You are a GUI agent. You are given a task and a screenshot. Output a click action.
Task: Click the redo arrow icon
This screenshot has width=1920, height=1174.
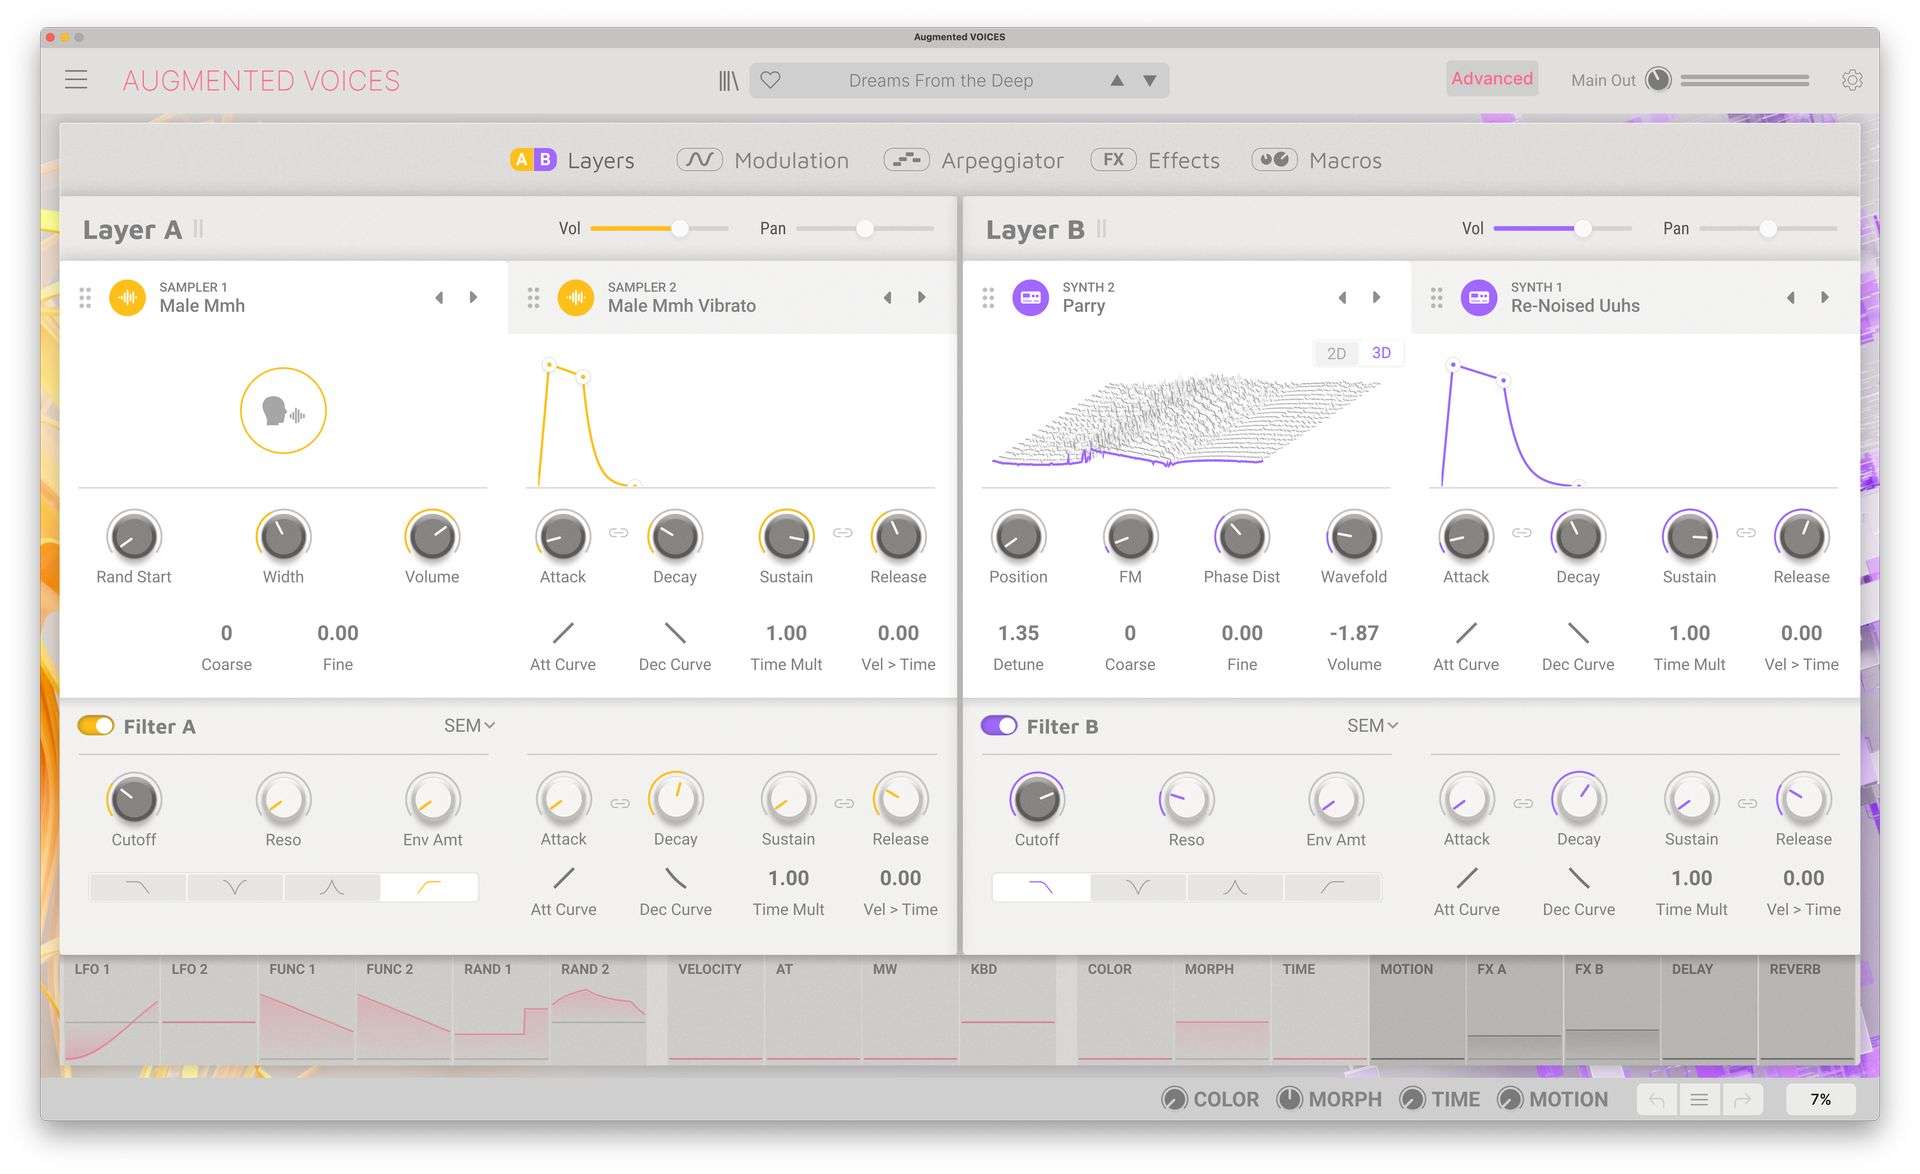pos(1742,1100)
